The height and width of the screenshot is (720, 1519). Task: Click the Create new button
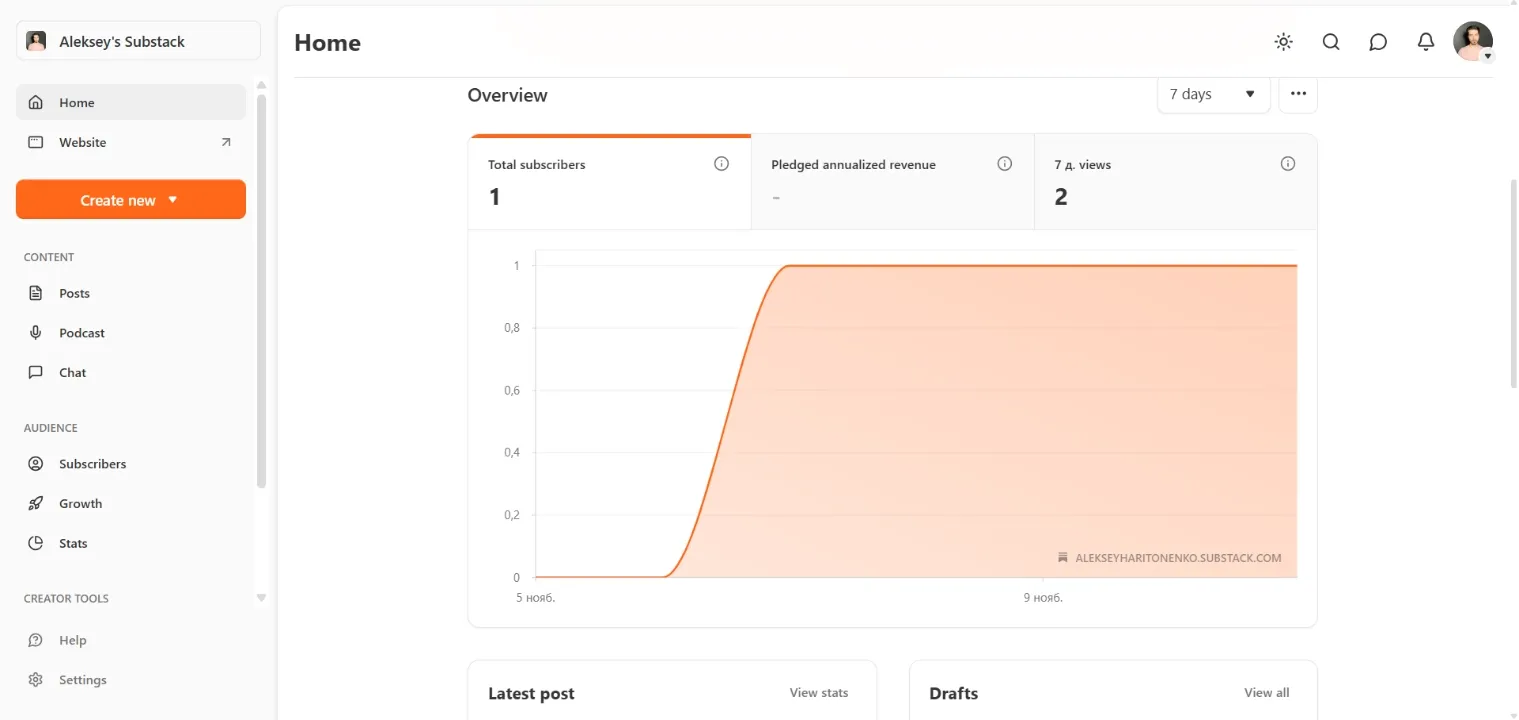pyautogui.click(x=131, y=200)
